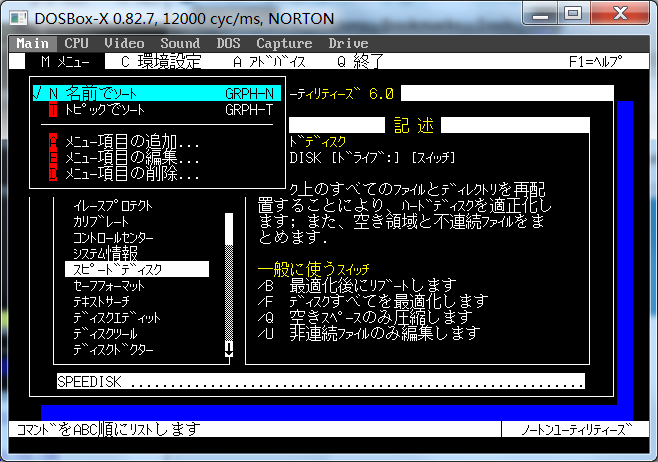This screenshot has width=658, height=462.
Task: Click the /F switch description line
Action: [373, 301]
